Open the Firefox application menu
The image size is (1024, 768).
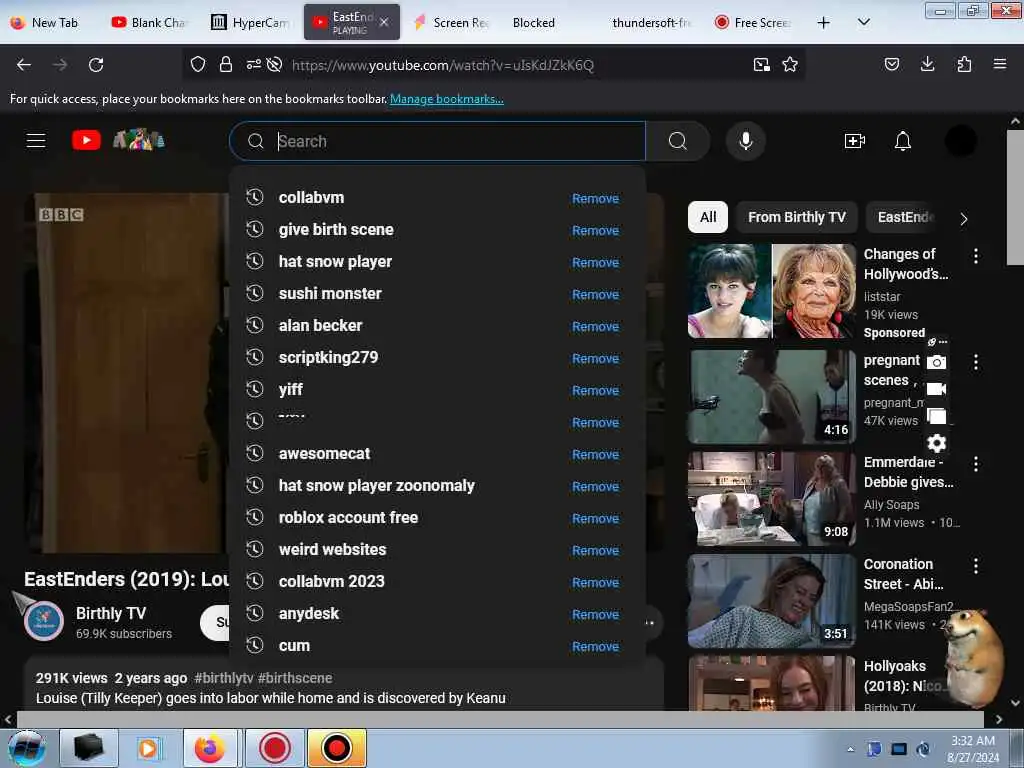click(x=1000, y=64)
